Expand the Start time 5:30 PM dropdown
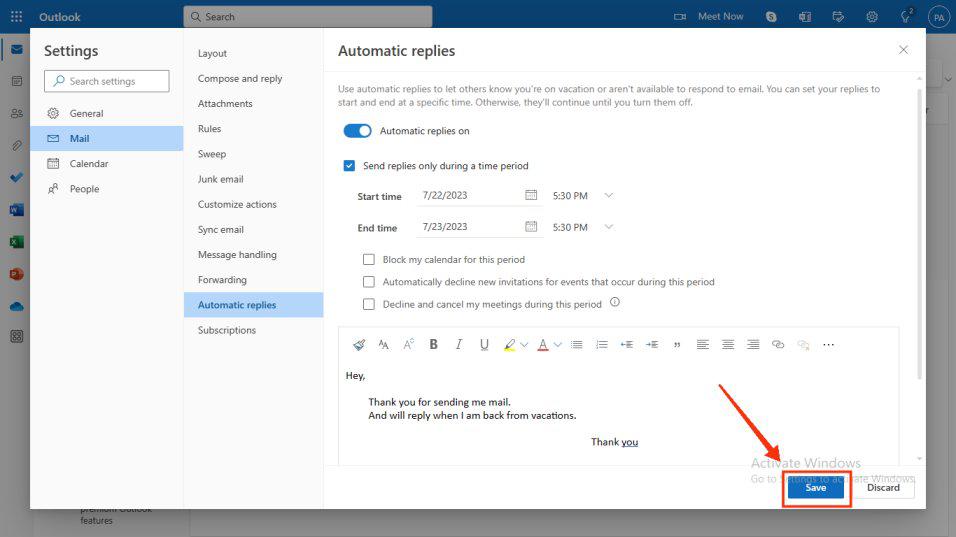This screenshot has width=956, height=537. tap(608, 195)
